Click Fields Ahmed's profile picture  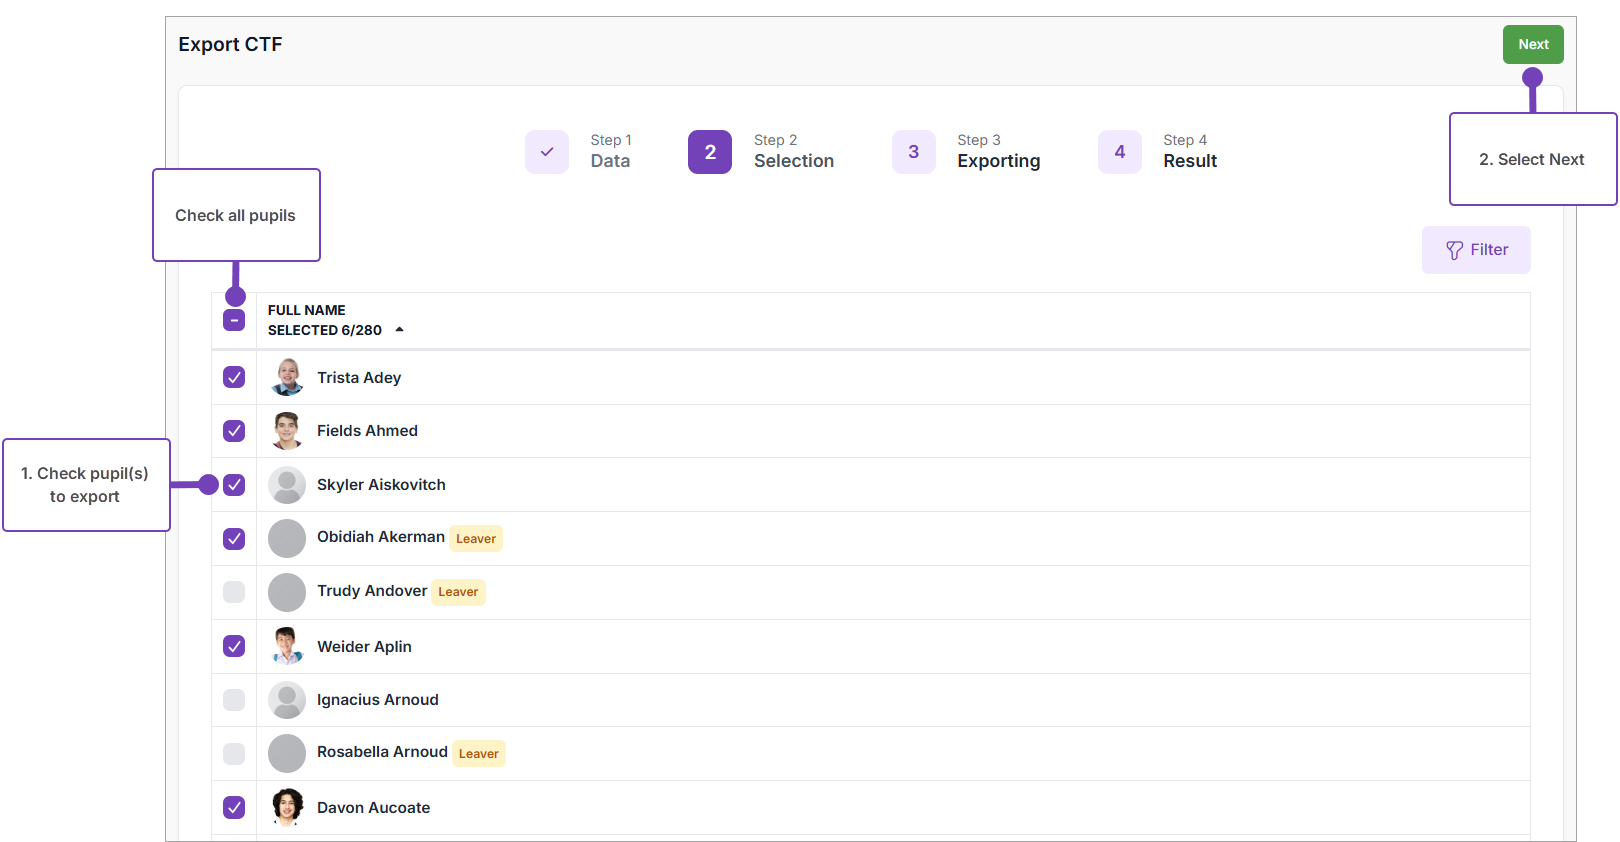(x=287, y=431)
